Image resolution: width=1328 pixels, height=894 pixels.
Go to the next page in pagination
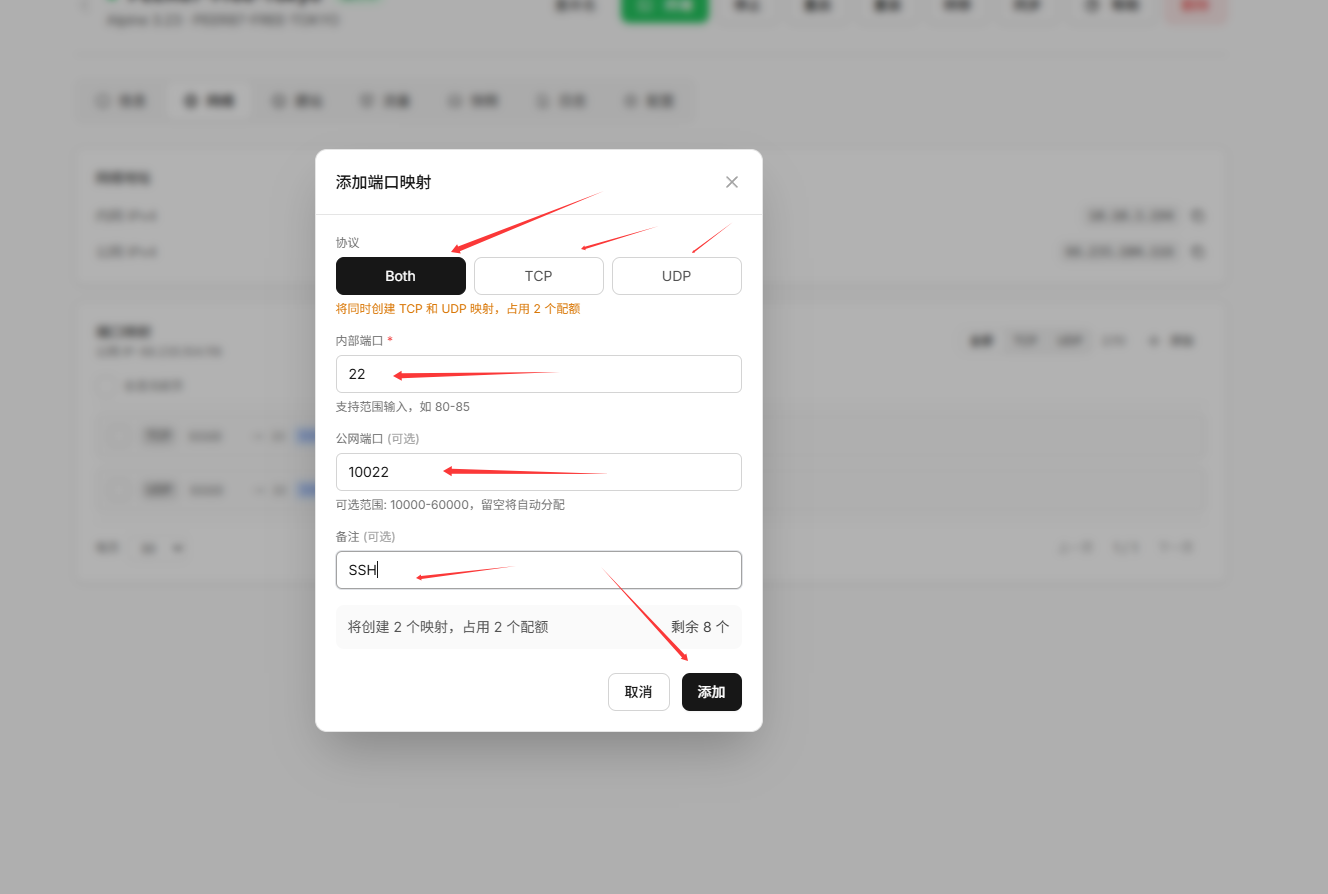pyautogui.click(x=1174, y=548)
